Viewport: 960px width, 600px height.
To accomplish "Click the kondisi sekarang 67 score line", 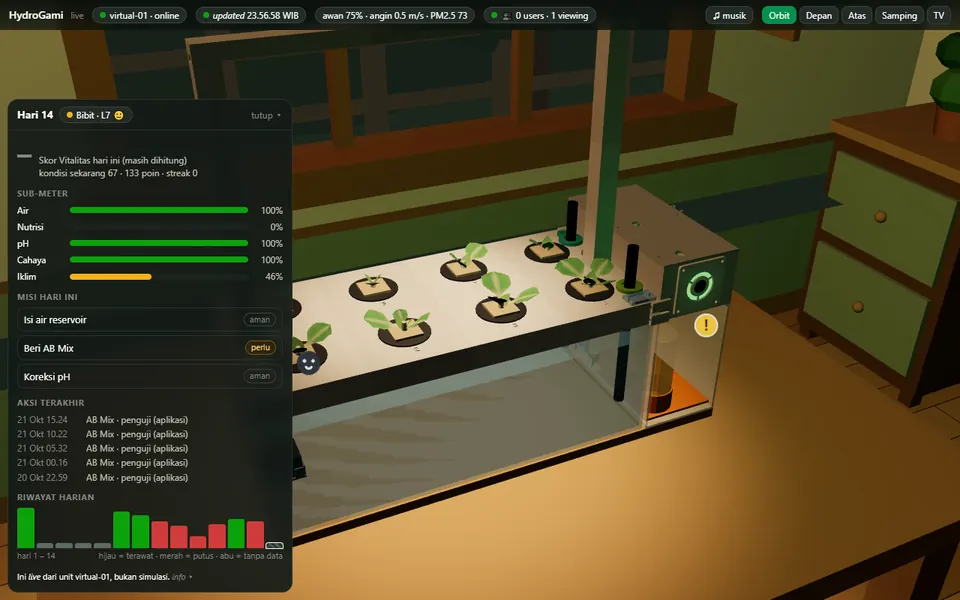I will coord(118,173).
